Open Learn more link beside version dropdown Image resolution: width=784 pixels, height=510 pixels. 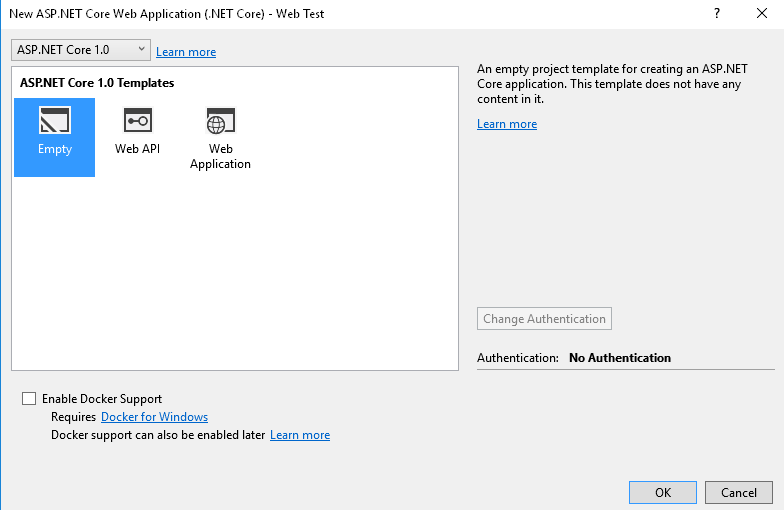coord(186,52)
